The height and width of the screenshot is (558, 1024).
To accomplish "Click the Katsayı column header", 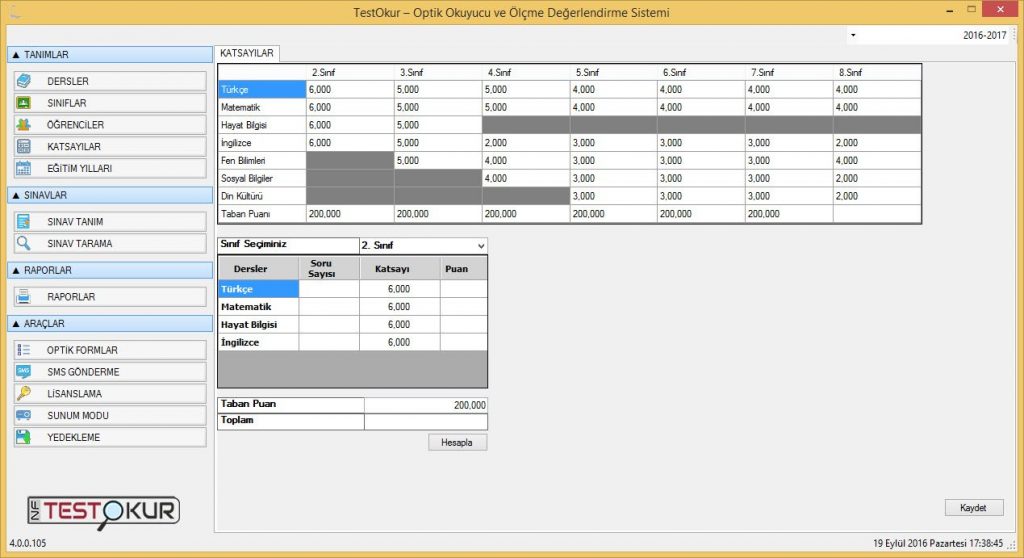I will point(399,269).
